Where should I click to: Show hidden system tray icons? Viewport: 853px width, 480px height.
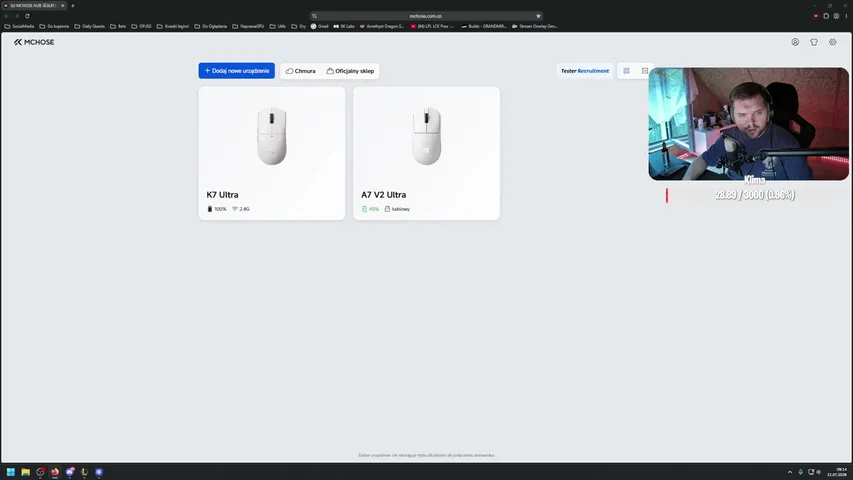click(x=790, y=472)
